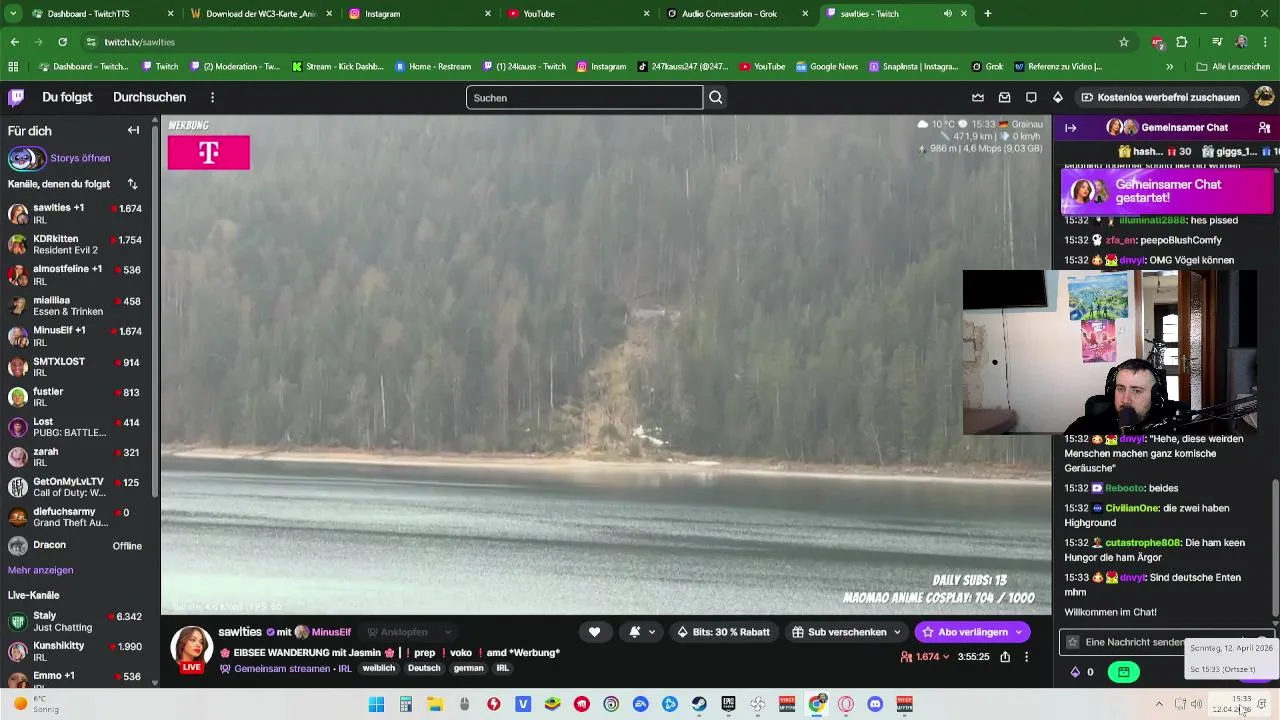1280x720 pixels.
Task: Click the heart follow button
Action: point(594,632)
